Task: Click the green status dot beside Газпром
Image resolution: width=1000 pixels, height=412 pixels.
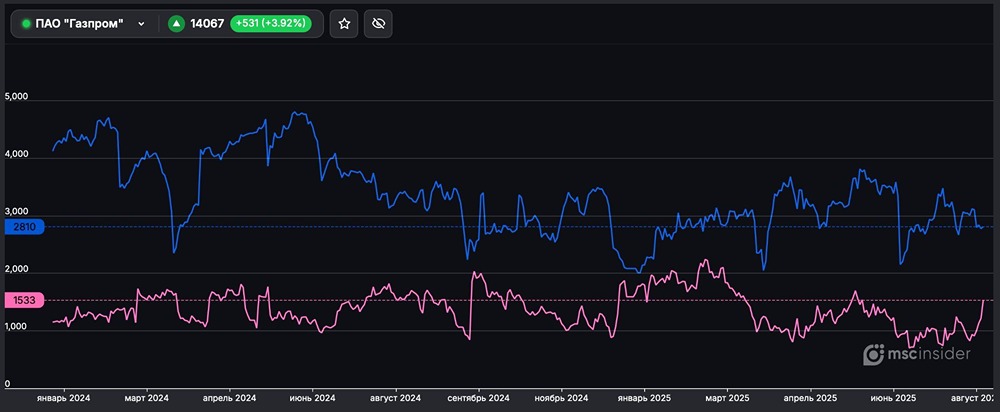Action: coord(26,23)
